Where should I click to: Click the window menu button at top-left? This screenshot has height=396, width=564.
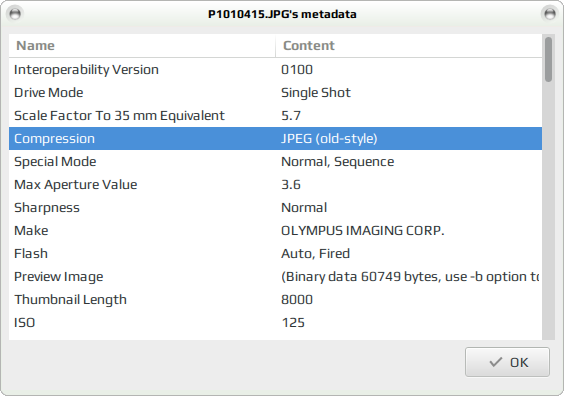pos(15,14)
